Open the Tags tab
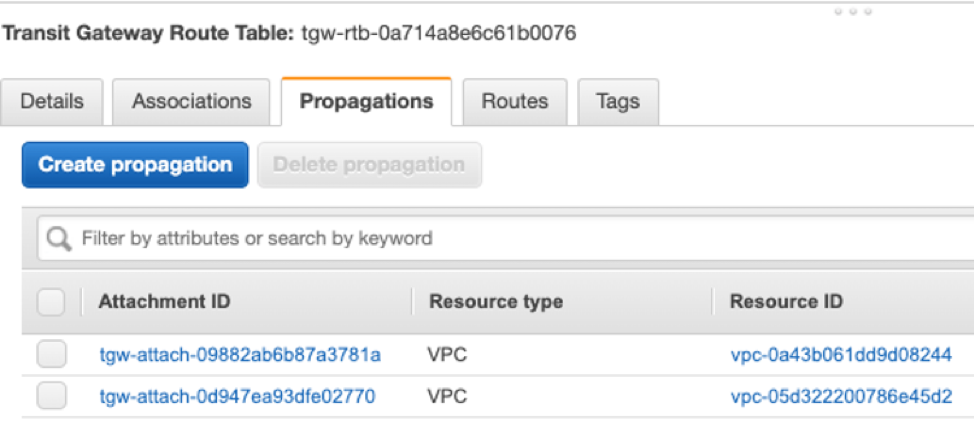 [618, 102]
